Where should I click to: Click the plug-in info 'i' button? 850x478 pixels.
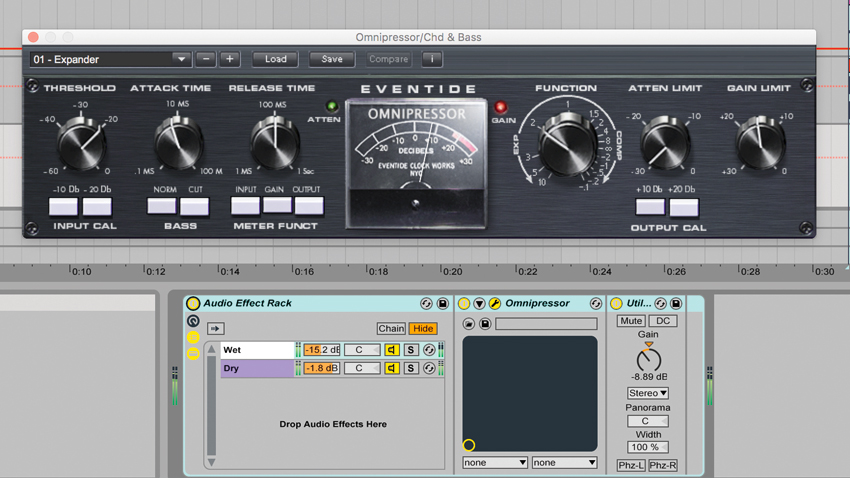pos(432,59)
